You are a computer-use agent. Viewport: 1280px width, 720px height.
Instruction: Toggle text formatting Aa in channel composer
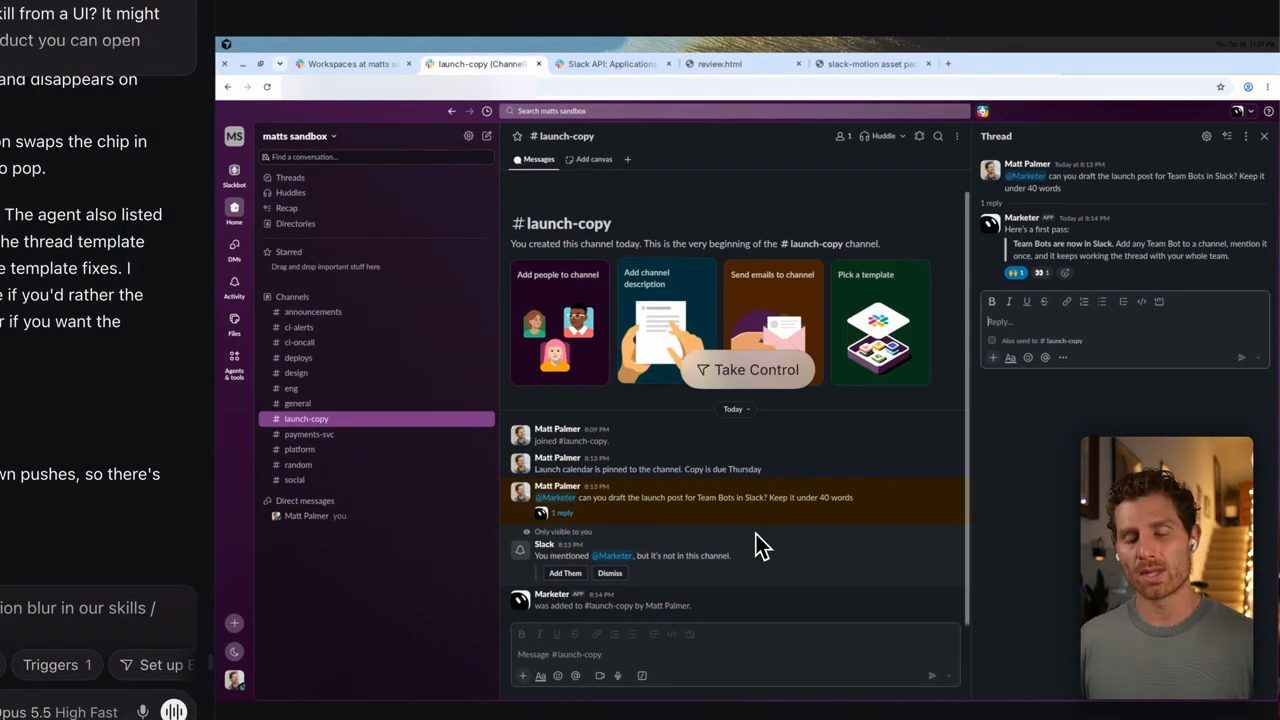(x=540, y=676)
